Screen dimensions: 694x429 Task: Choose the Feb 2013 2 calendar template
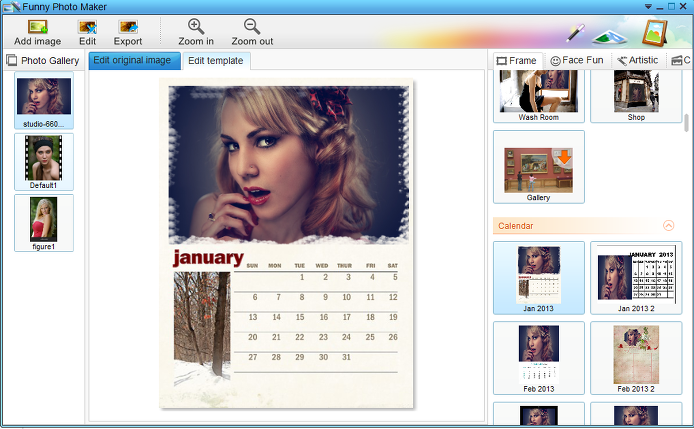(x=636, y=358)
